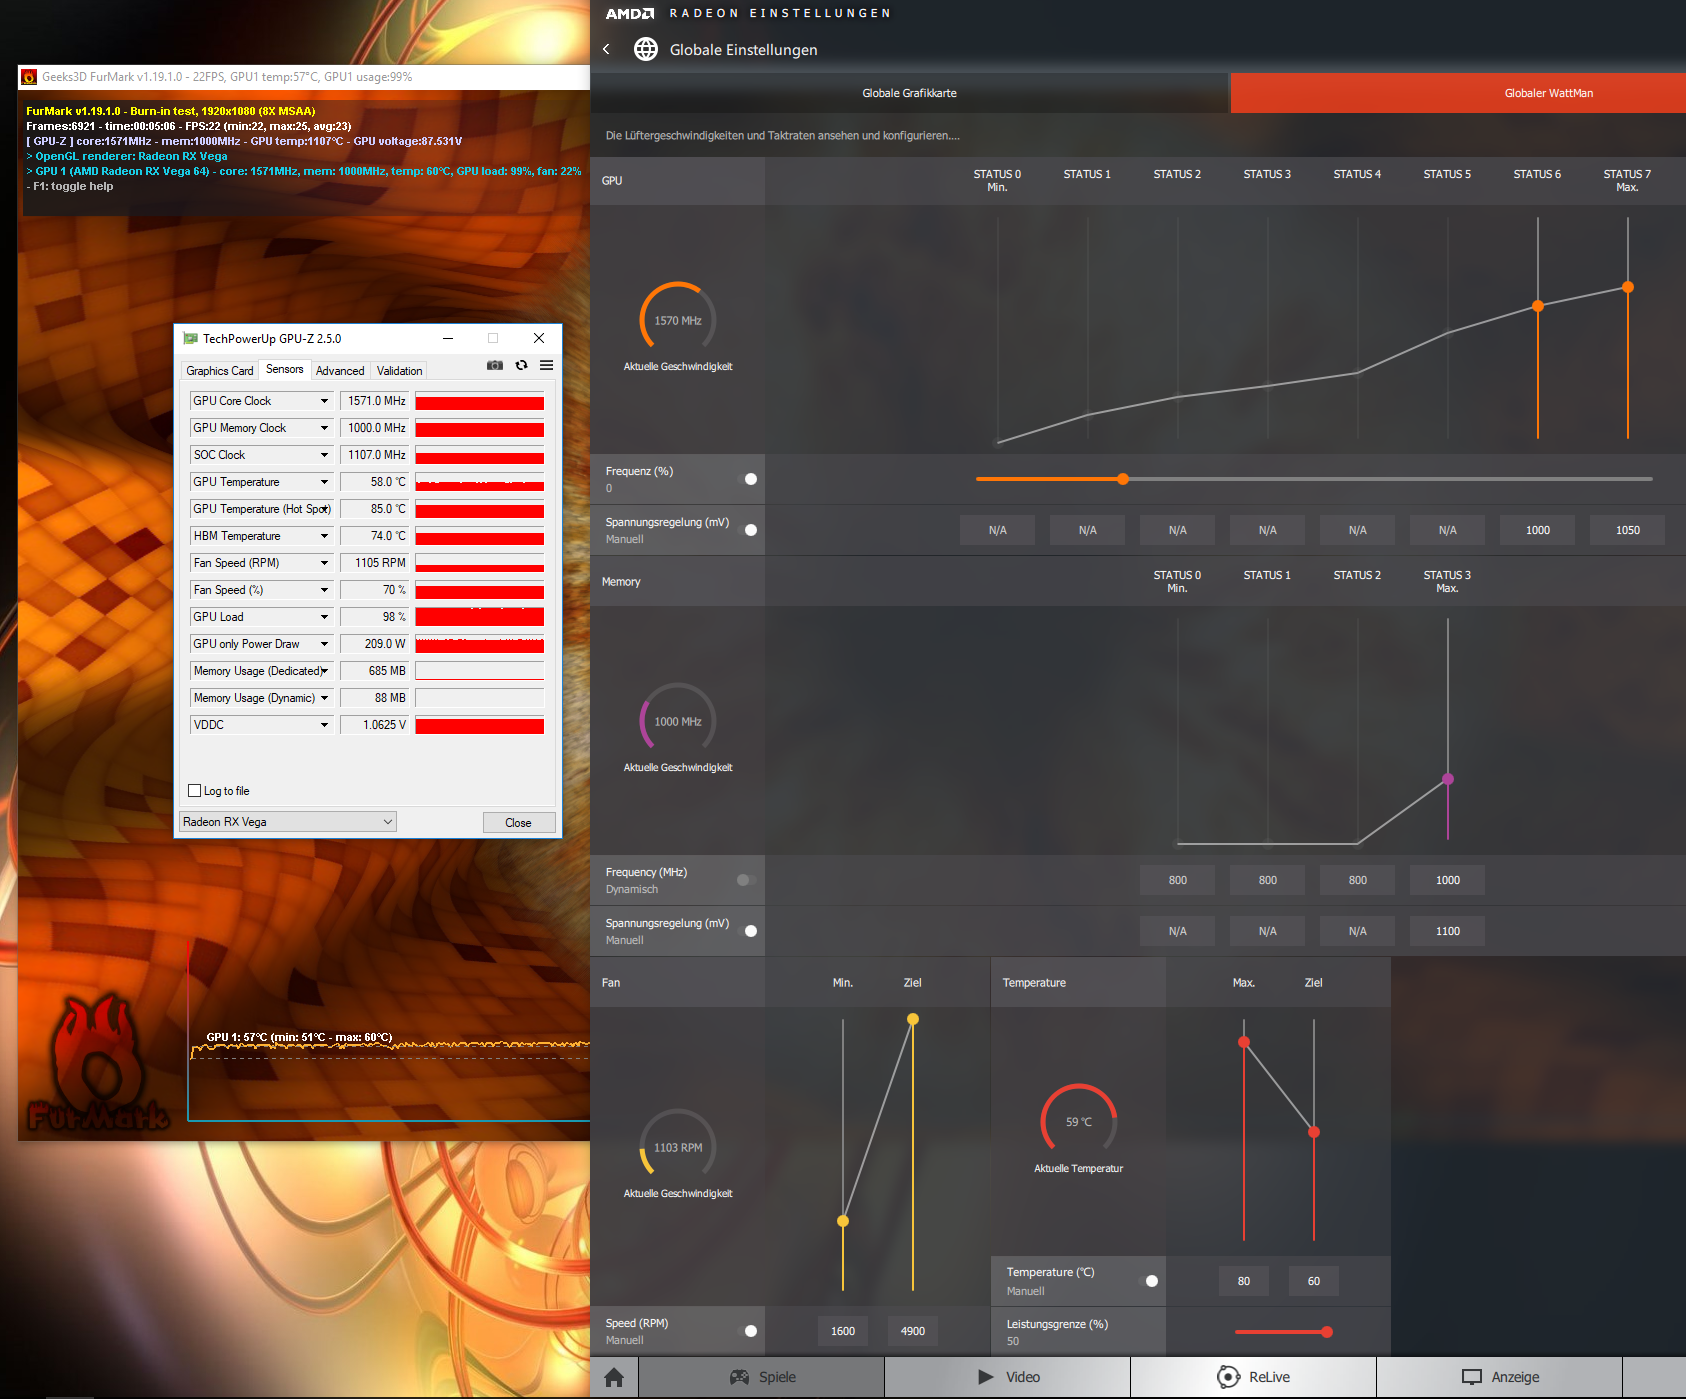Edit GPU Status 7 voltage field 1050

(1628, 530)
